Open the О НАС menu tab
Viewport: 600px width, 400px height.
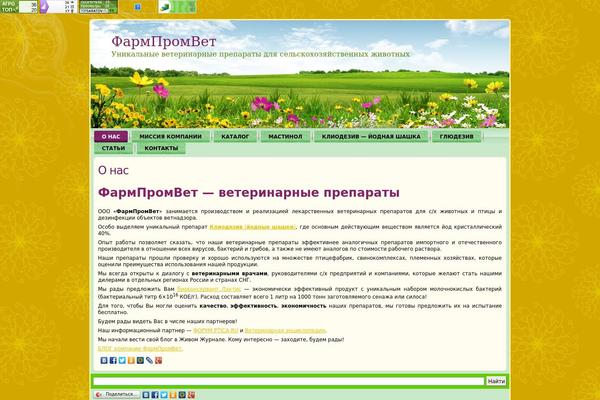pyautogui.click(x=111, y=136)
